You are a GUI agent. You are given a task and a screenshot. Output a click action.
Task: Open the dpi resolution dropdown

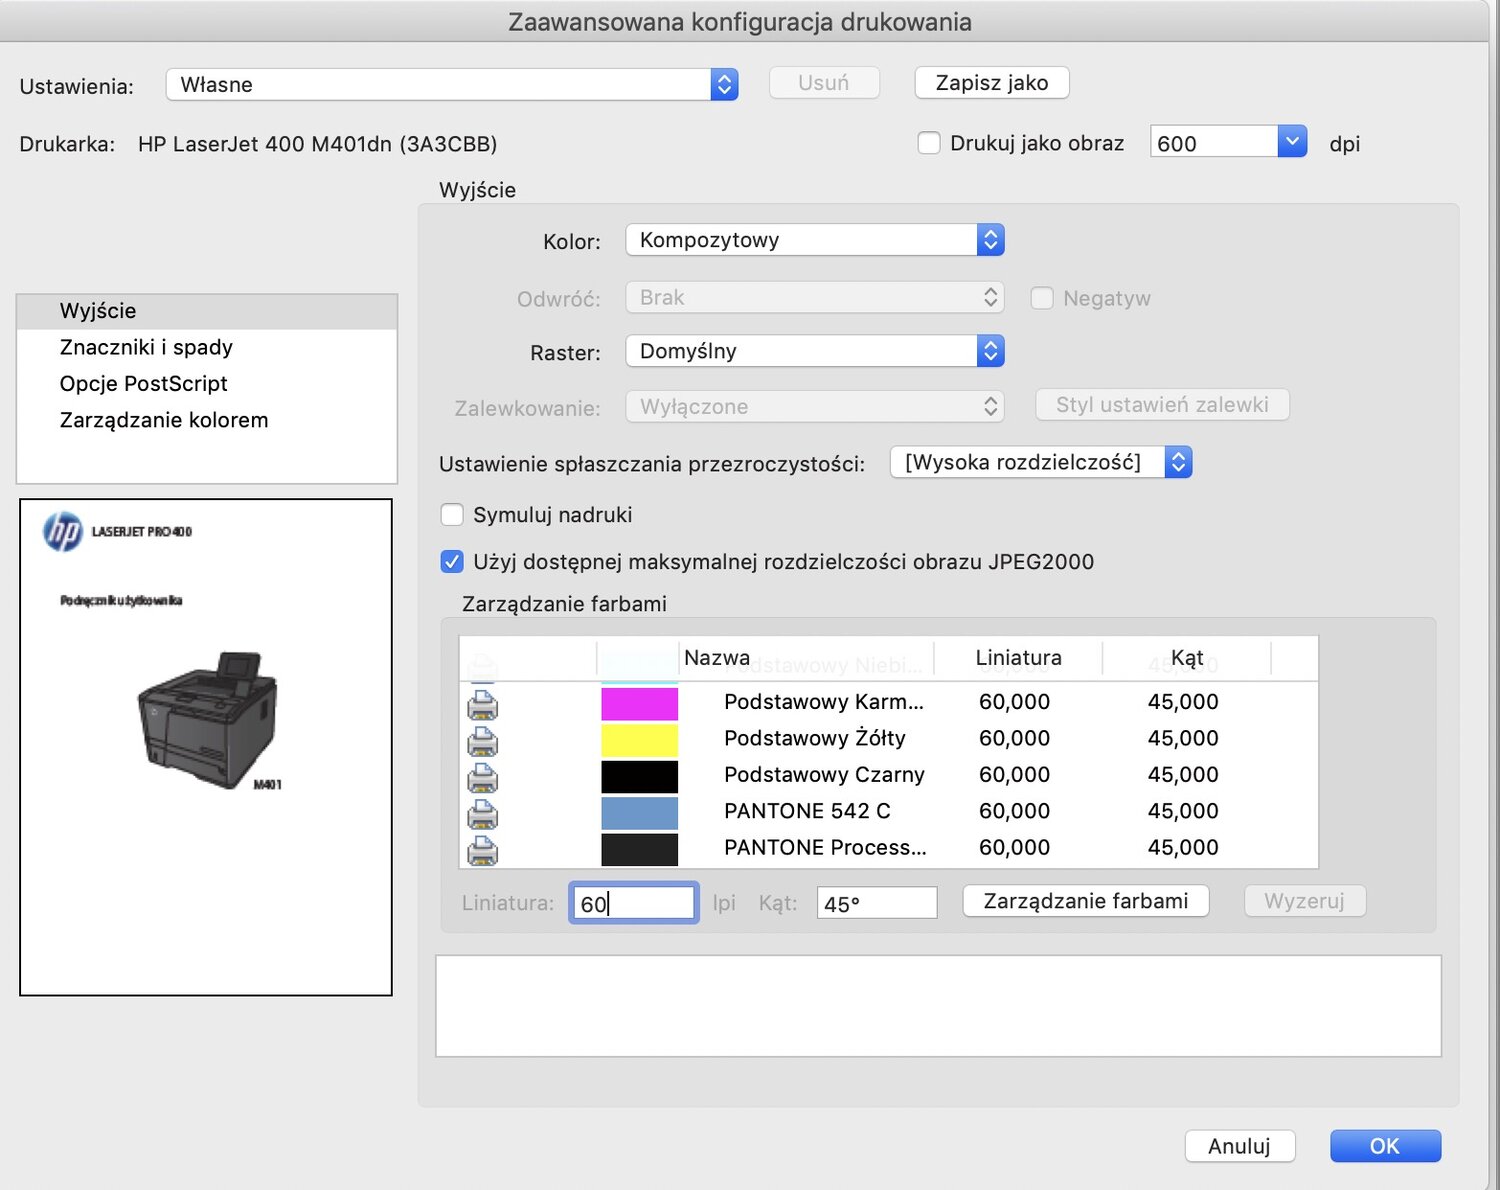1291,142
